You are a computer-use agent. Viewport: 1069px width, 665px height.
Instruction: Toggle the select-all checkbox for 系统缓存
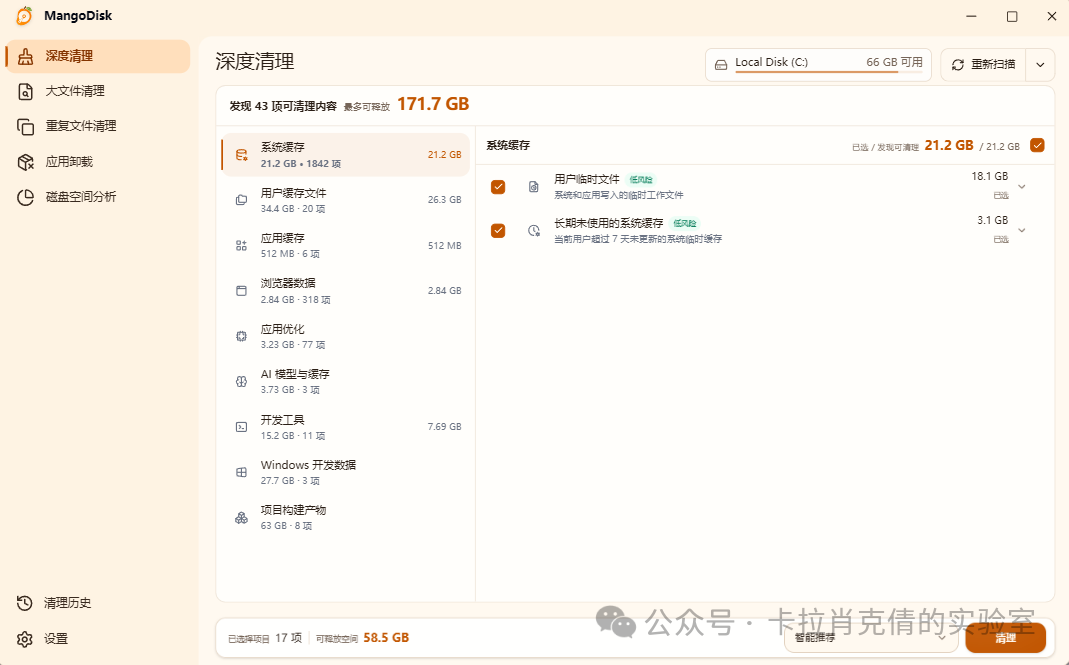1037,145
